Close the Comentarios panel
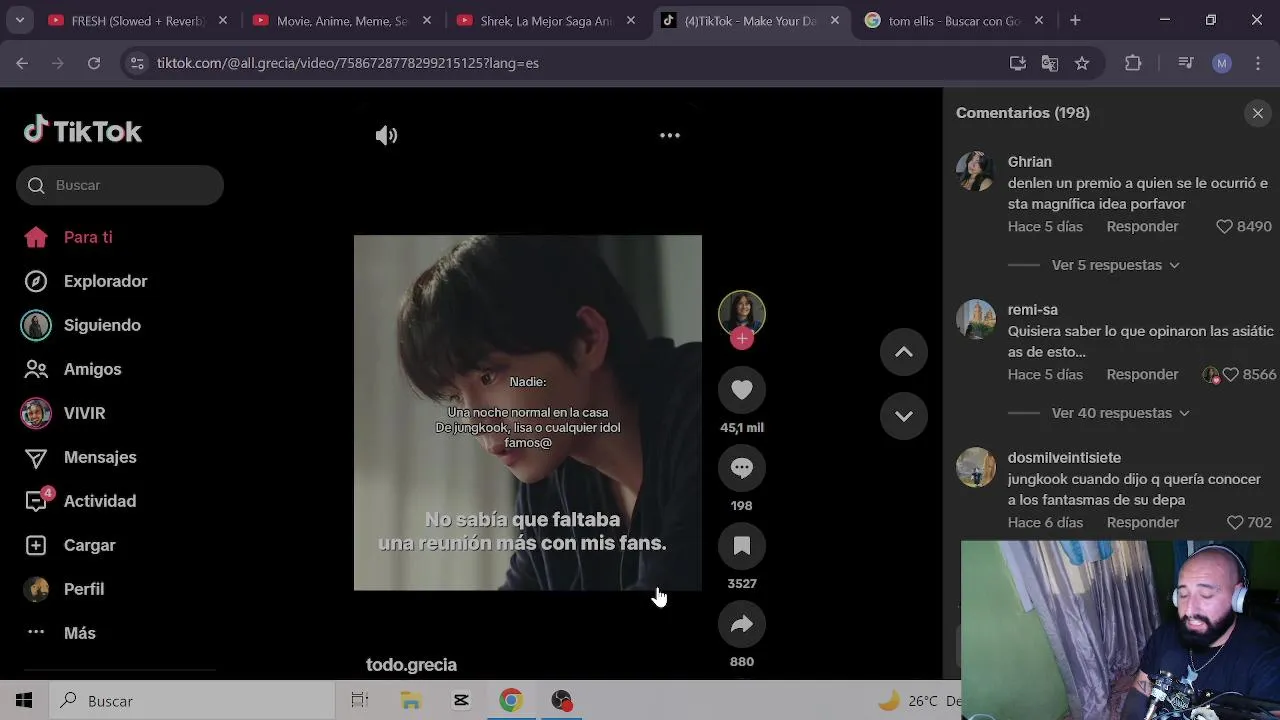 click(x=1258, y=113)
